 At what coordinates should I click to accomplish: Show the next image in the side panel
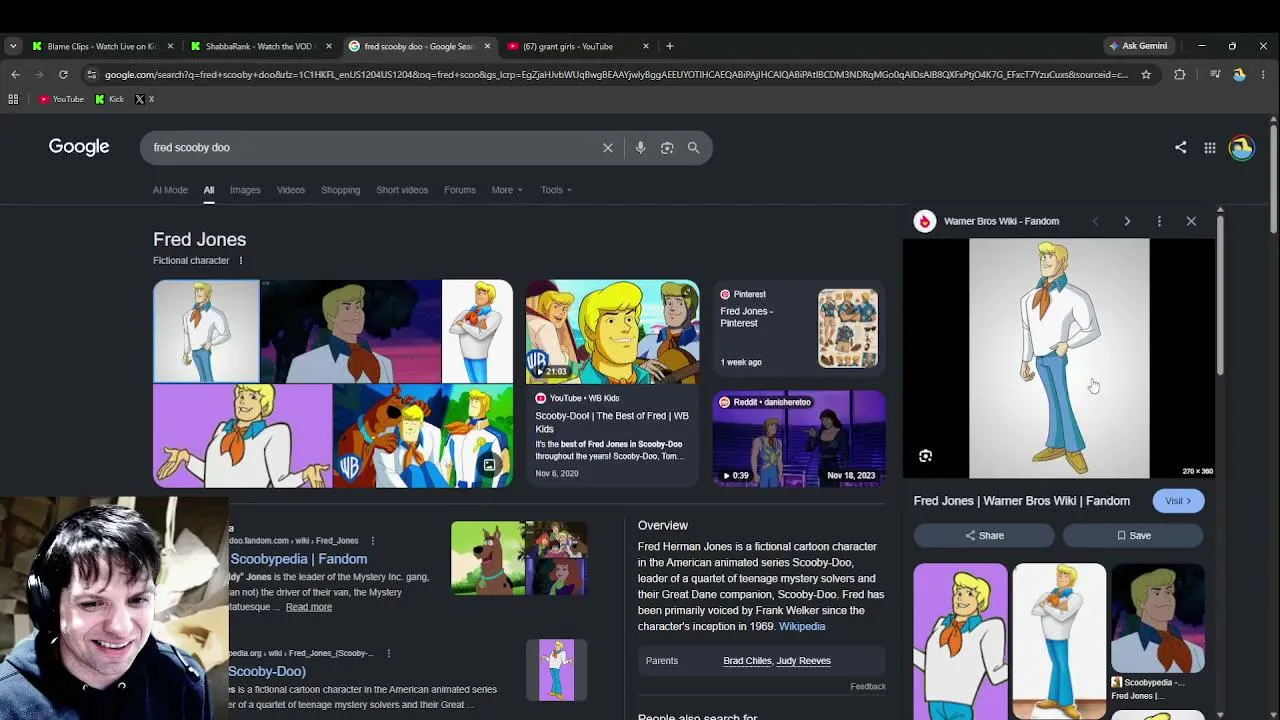(1127, 221)
